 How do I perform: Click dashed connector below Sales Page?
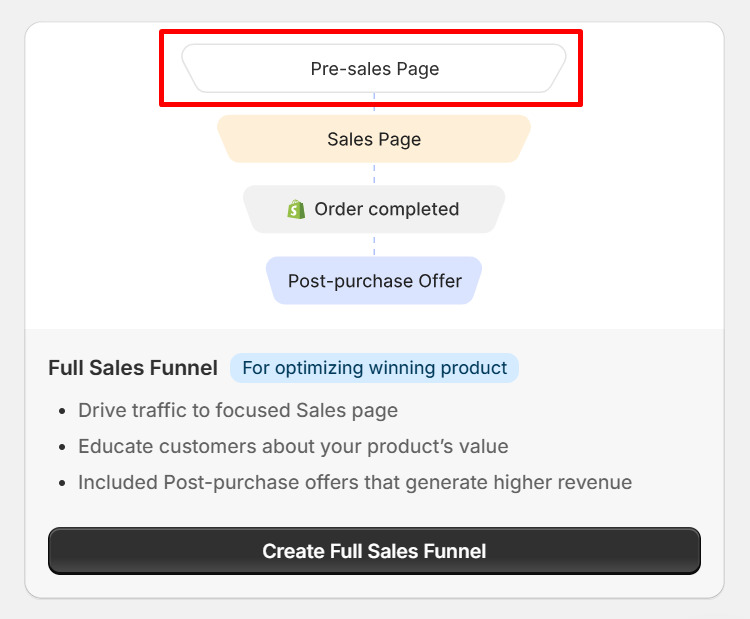pos(374,174)
